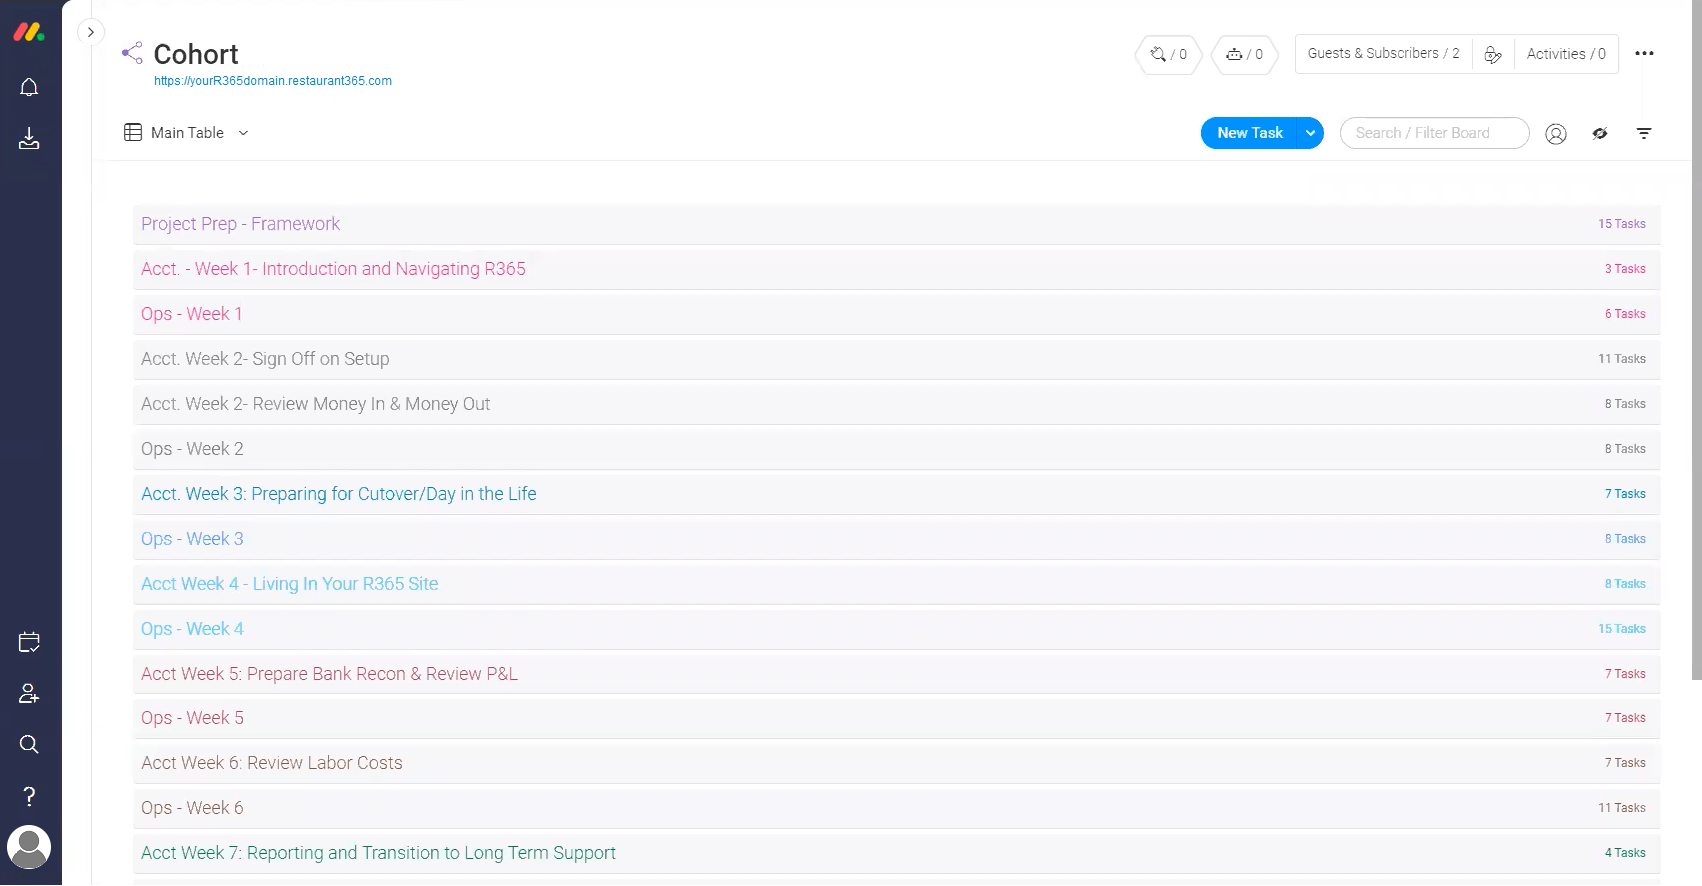Click the 15 Tasks count for Project Prep
This screenshot has height=886, width=1702.
(1621, 224)
